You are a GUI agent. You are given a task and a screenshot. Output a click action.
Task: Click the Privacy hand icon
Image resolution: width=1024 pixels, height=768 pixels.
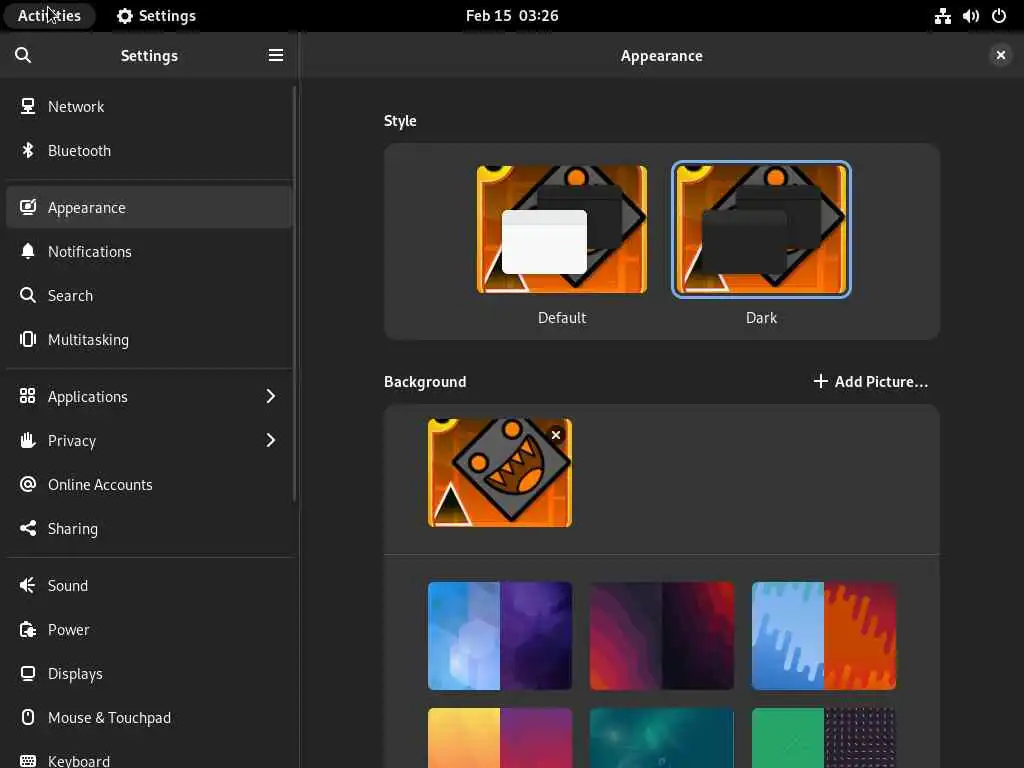pos(27,440)
